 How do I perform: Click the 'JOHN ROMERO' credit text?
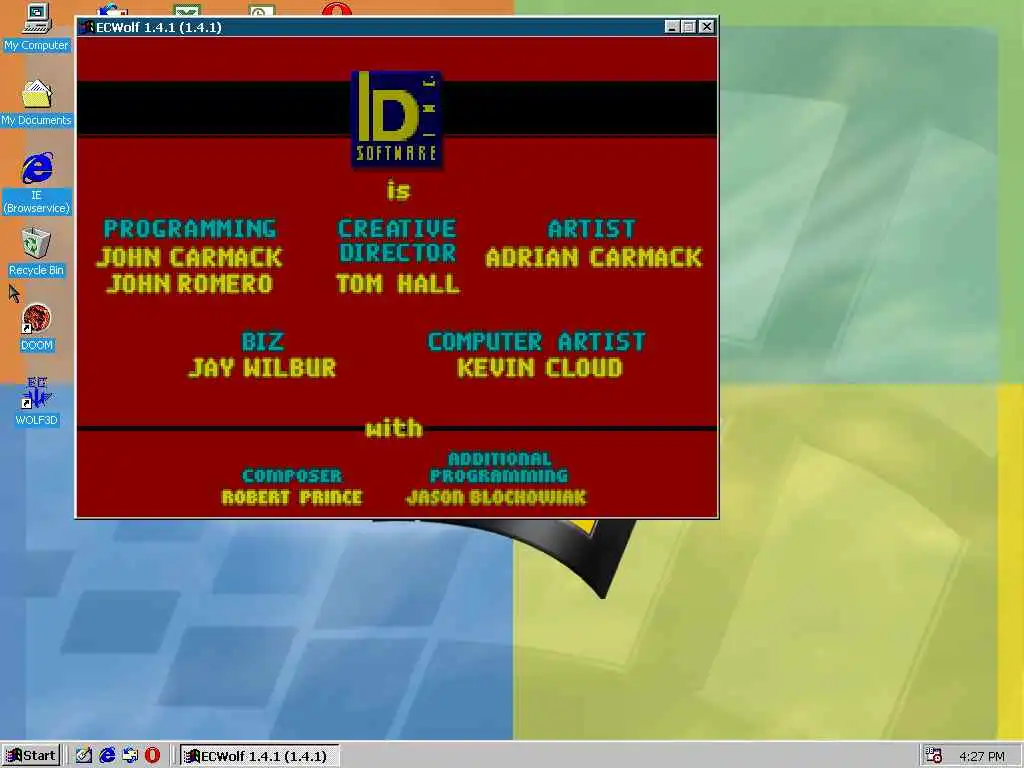pos(189,283)
